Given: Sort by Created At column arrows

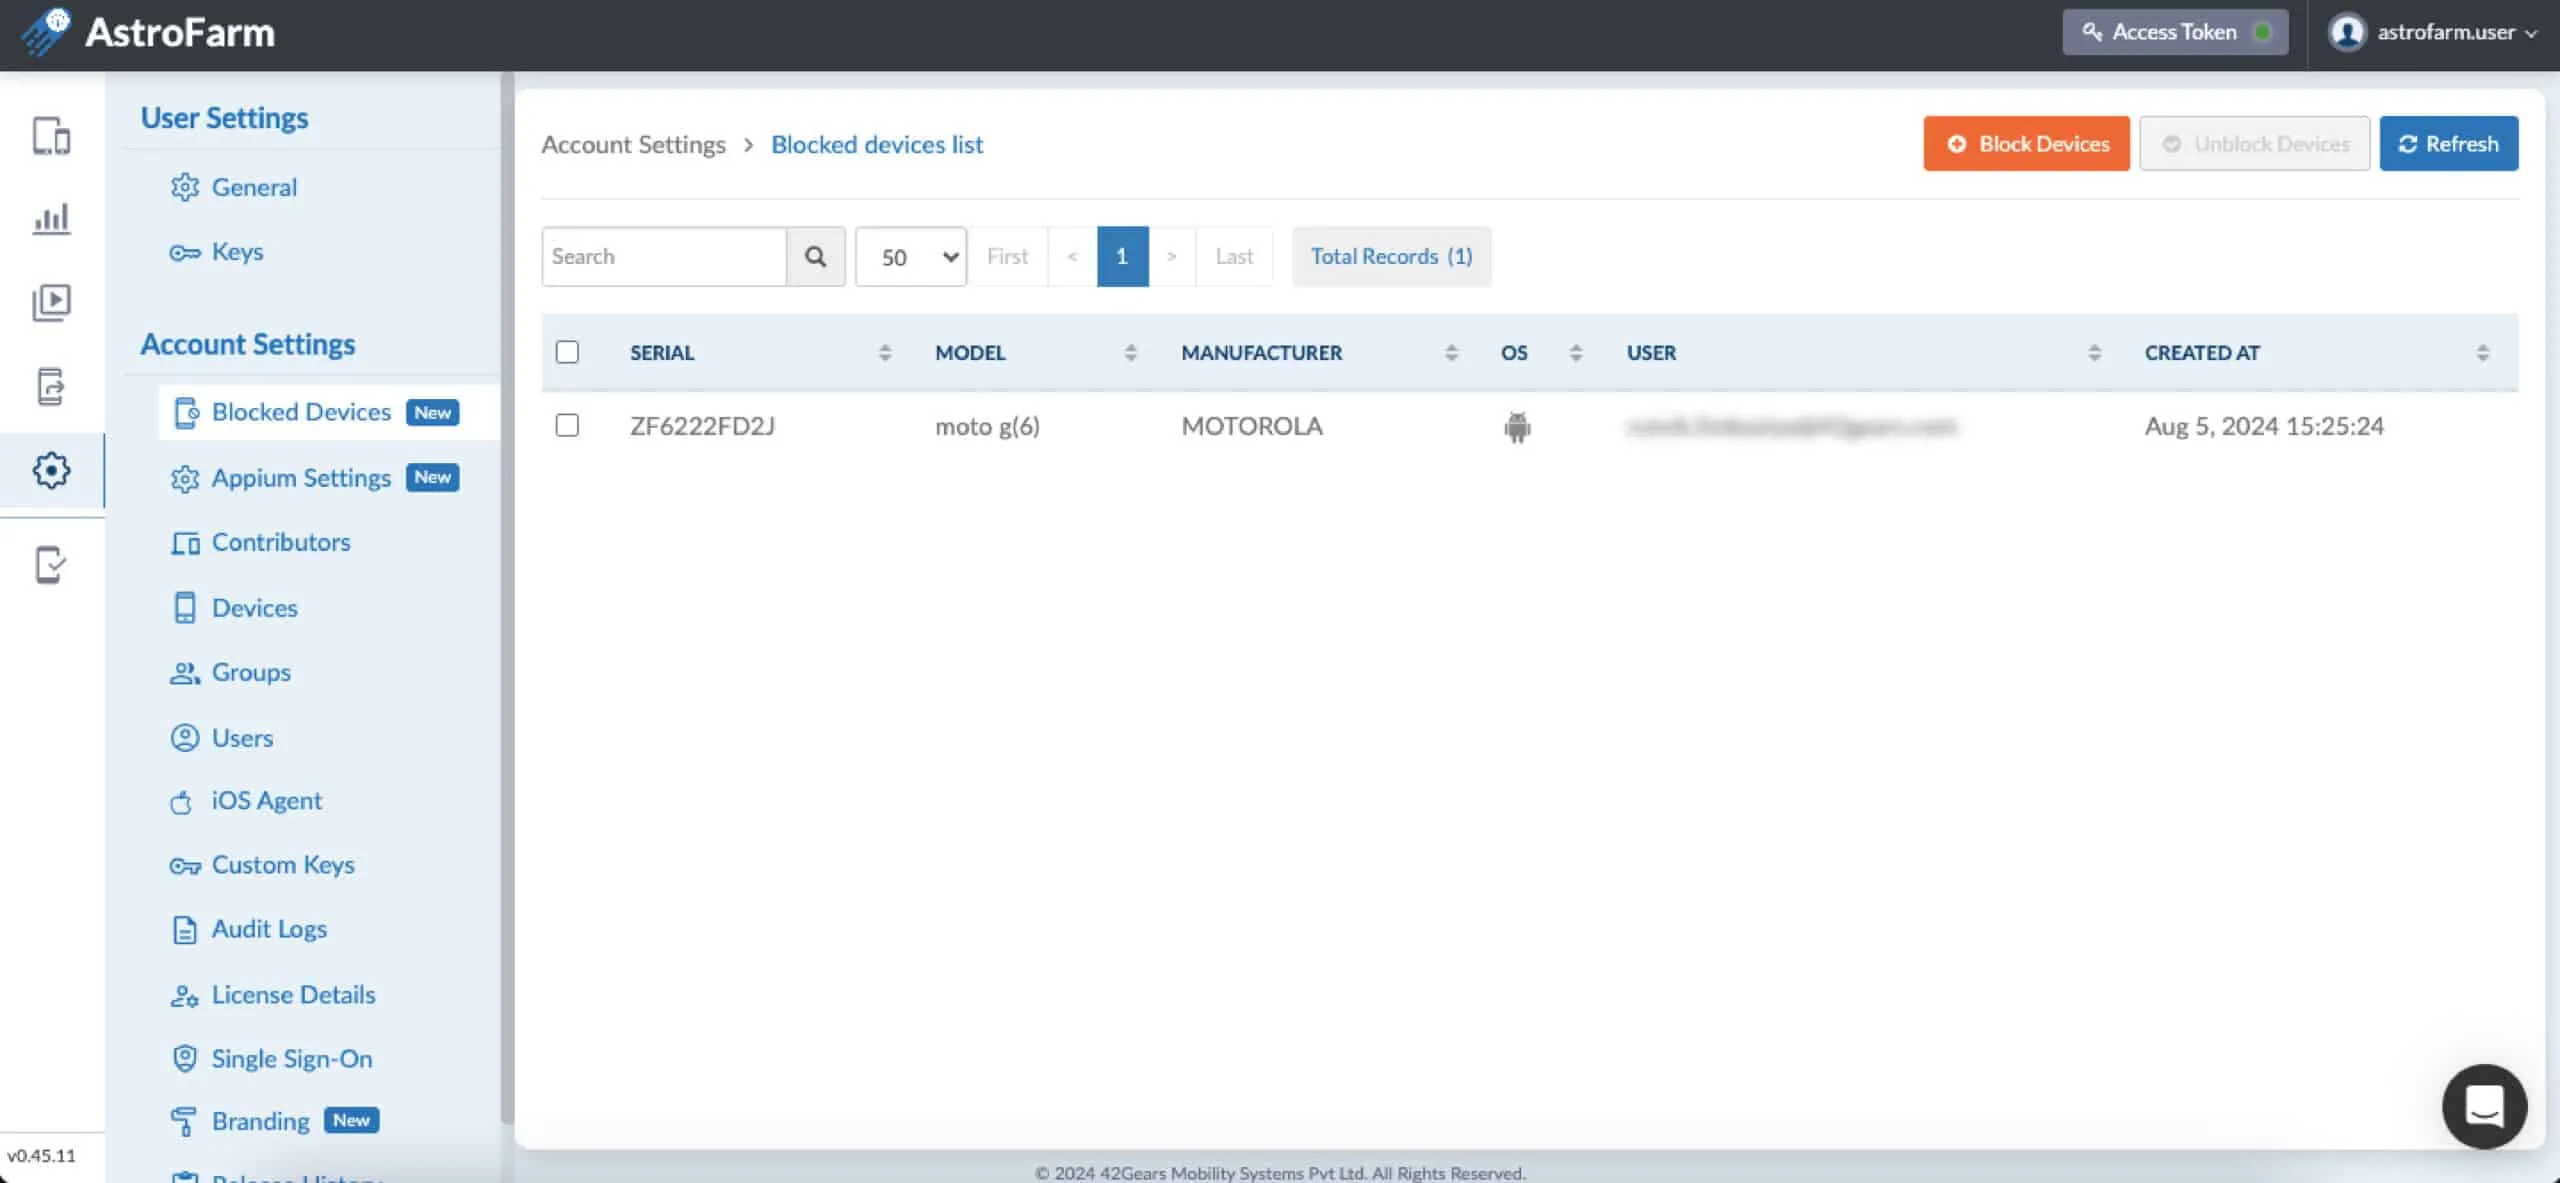Looking at the screenshot, I should [x=2483, y=353].
